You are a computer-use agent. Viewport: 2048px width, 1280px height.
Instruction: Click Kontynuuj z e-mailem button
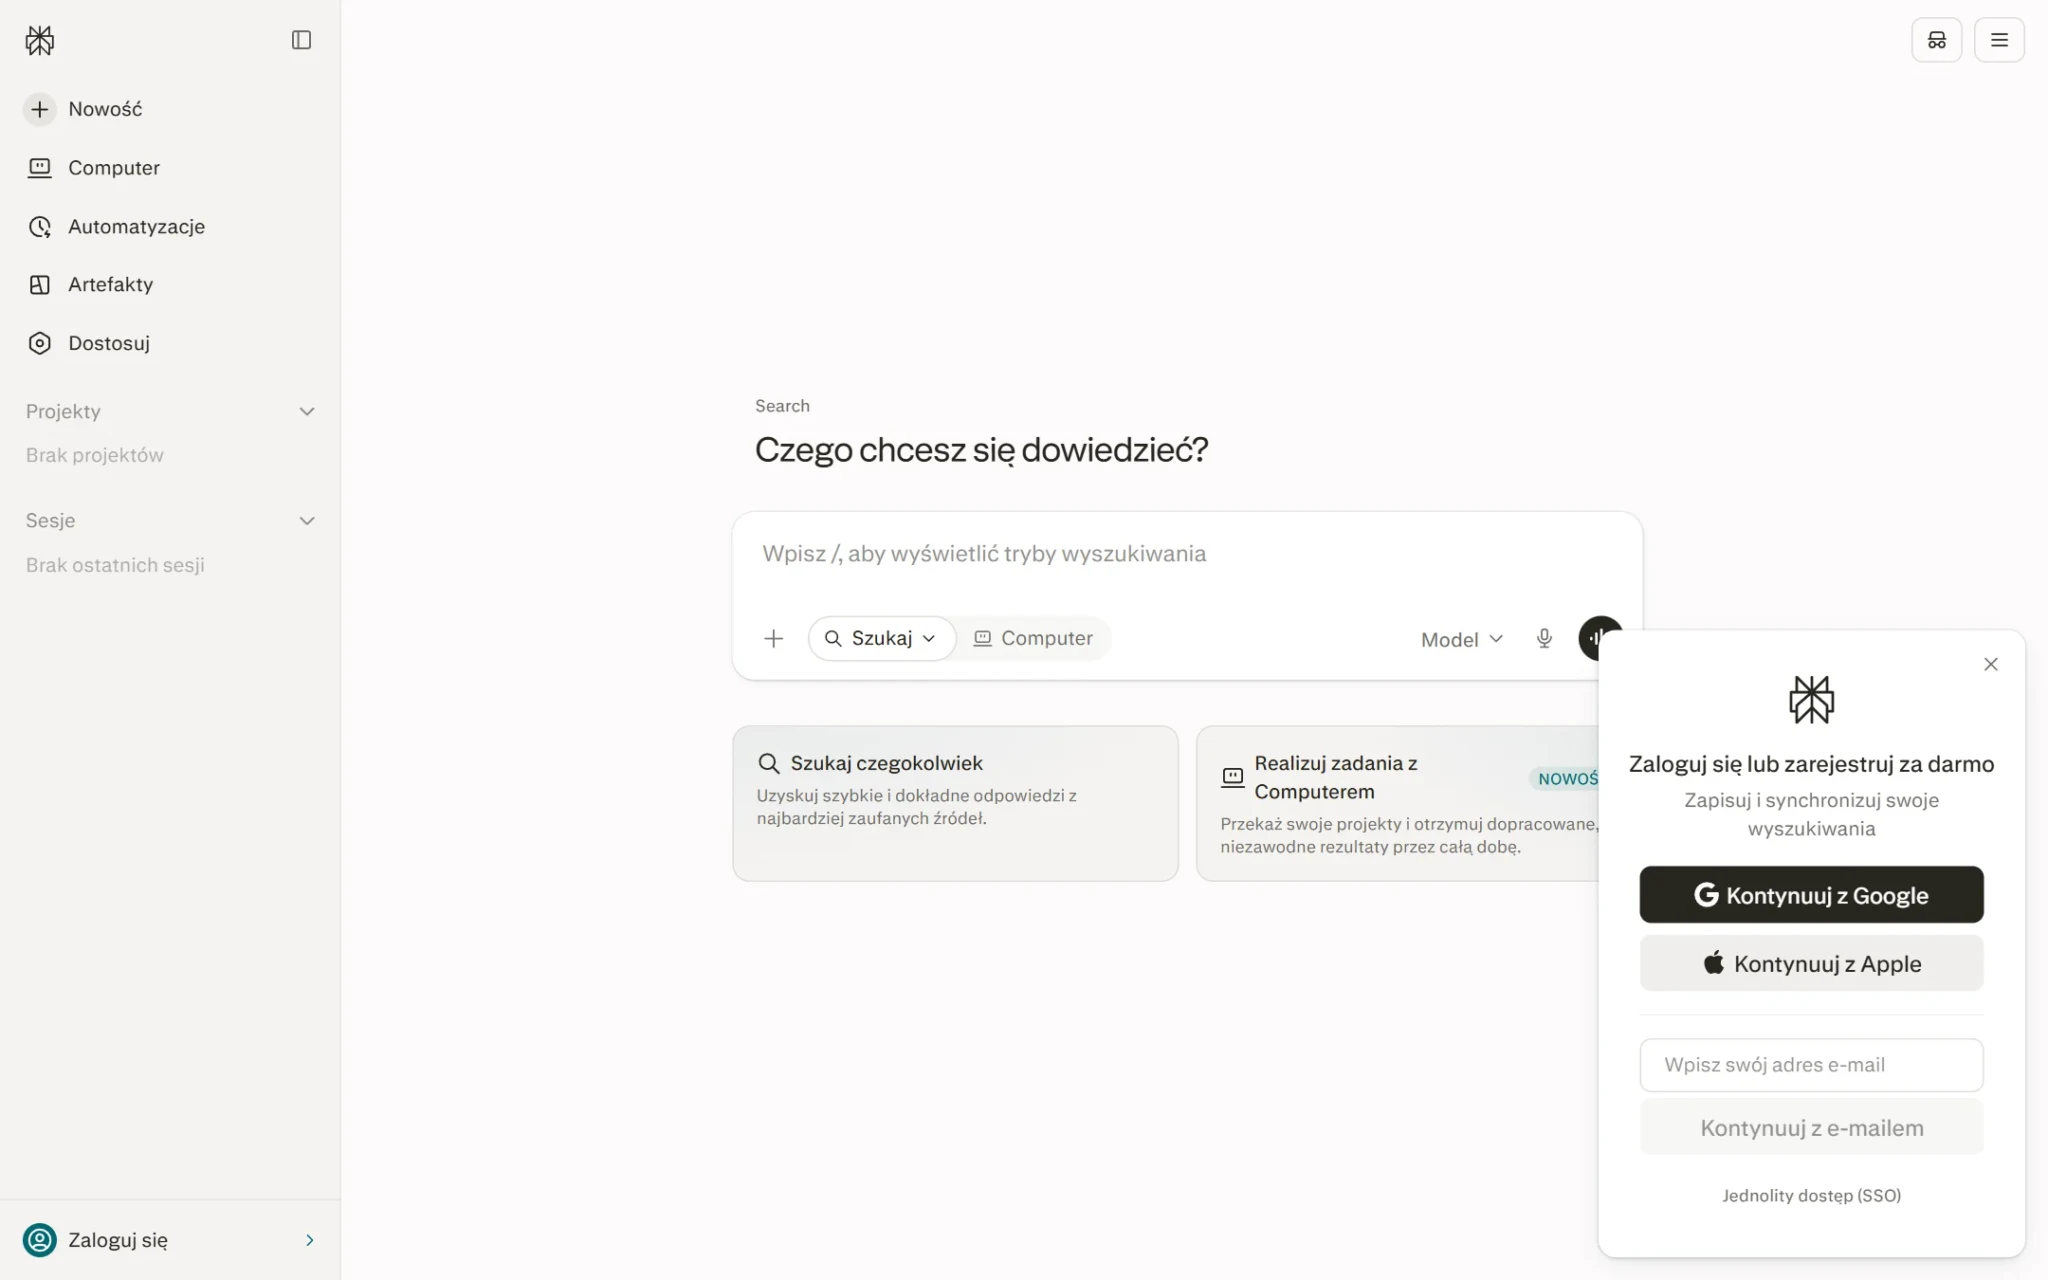point(1811,1128)
